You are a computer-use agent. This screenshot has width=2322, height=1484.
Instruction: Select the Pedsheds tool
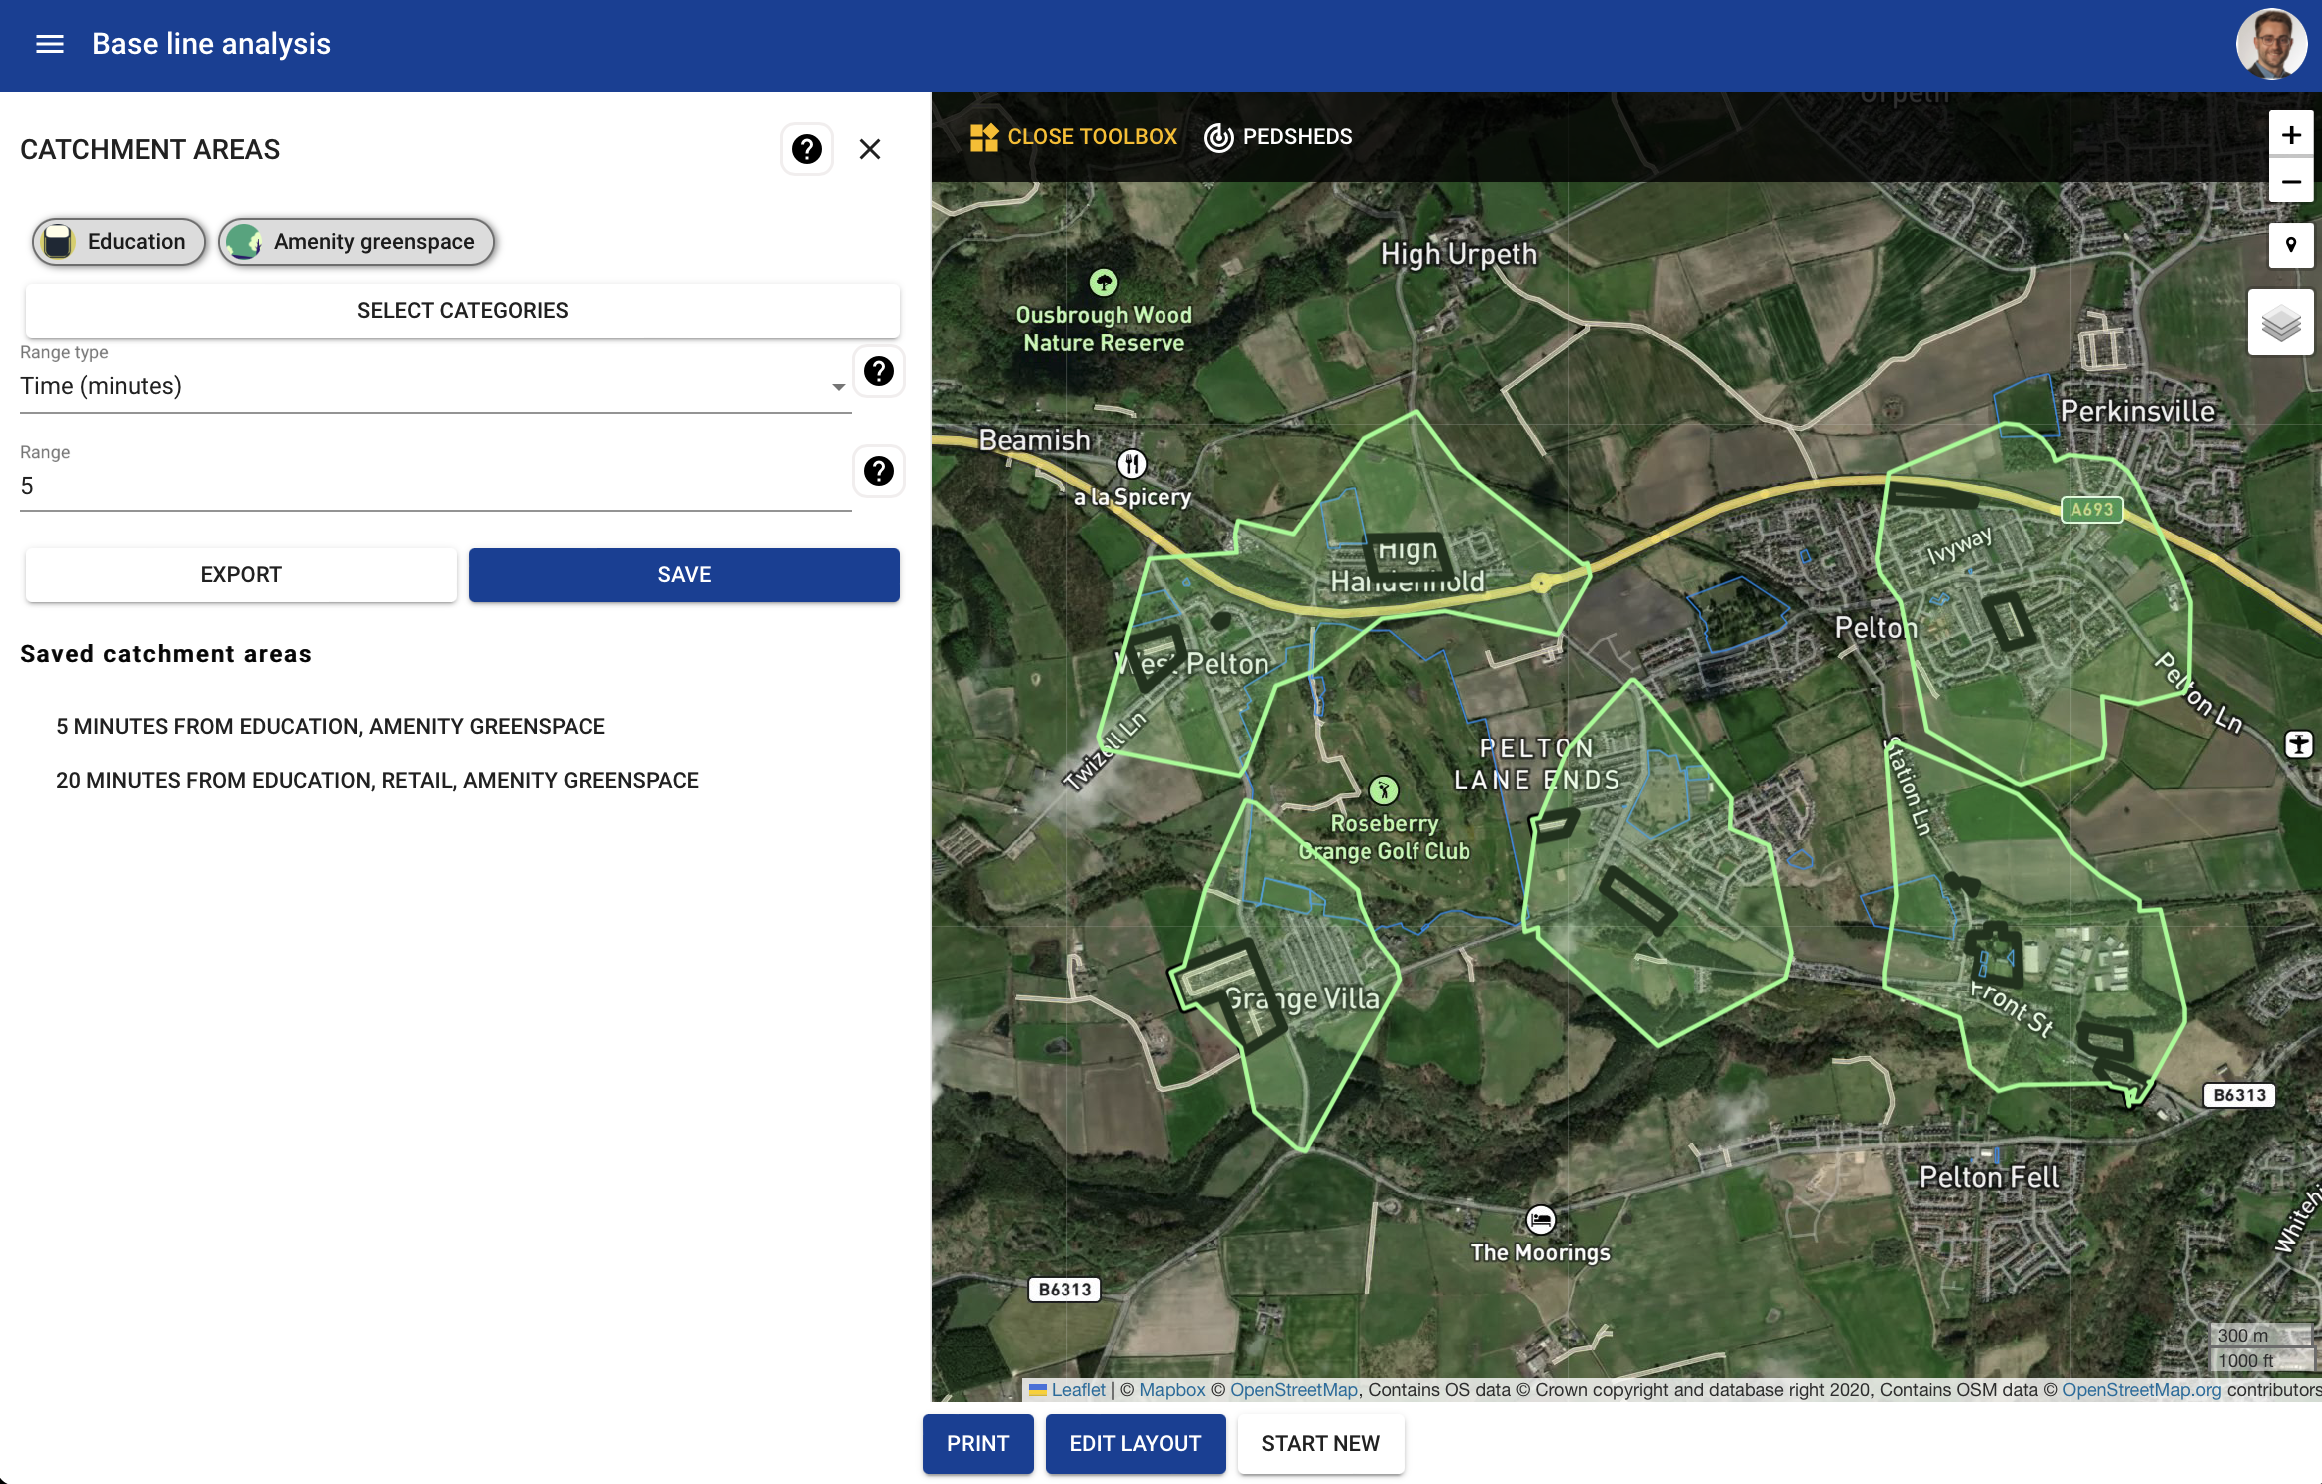pos(1278,137)
